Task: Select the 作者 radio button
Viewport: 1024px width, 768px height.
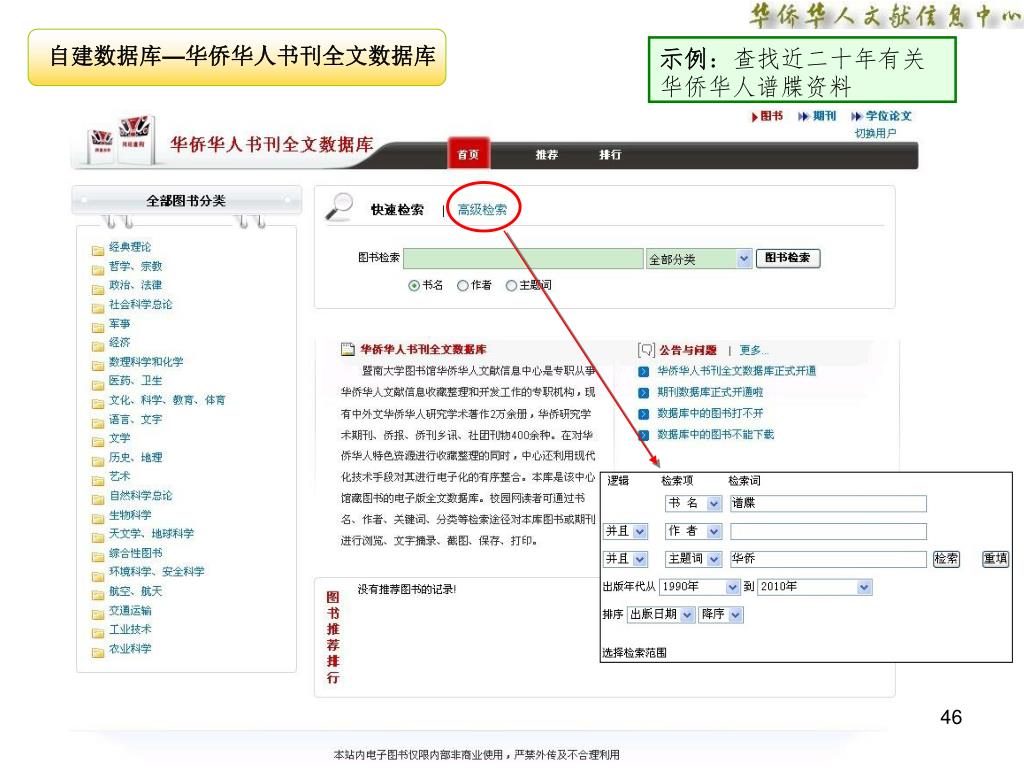Action: (462, 285)
